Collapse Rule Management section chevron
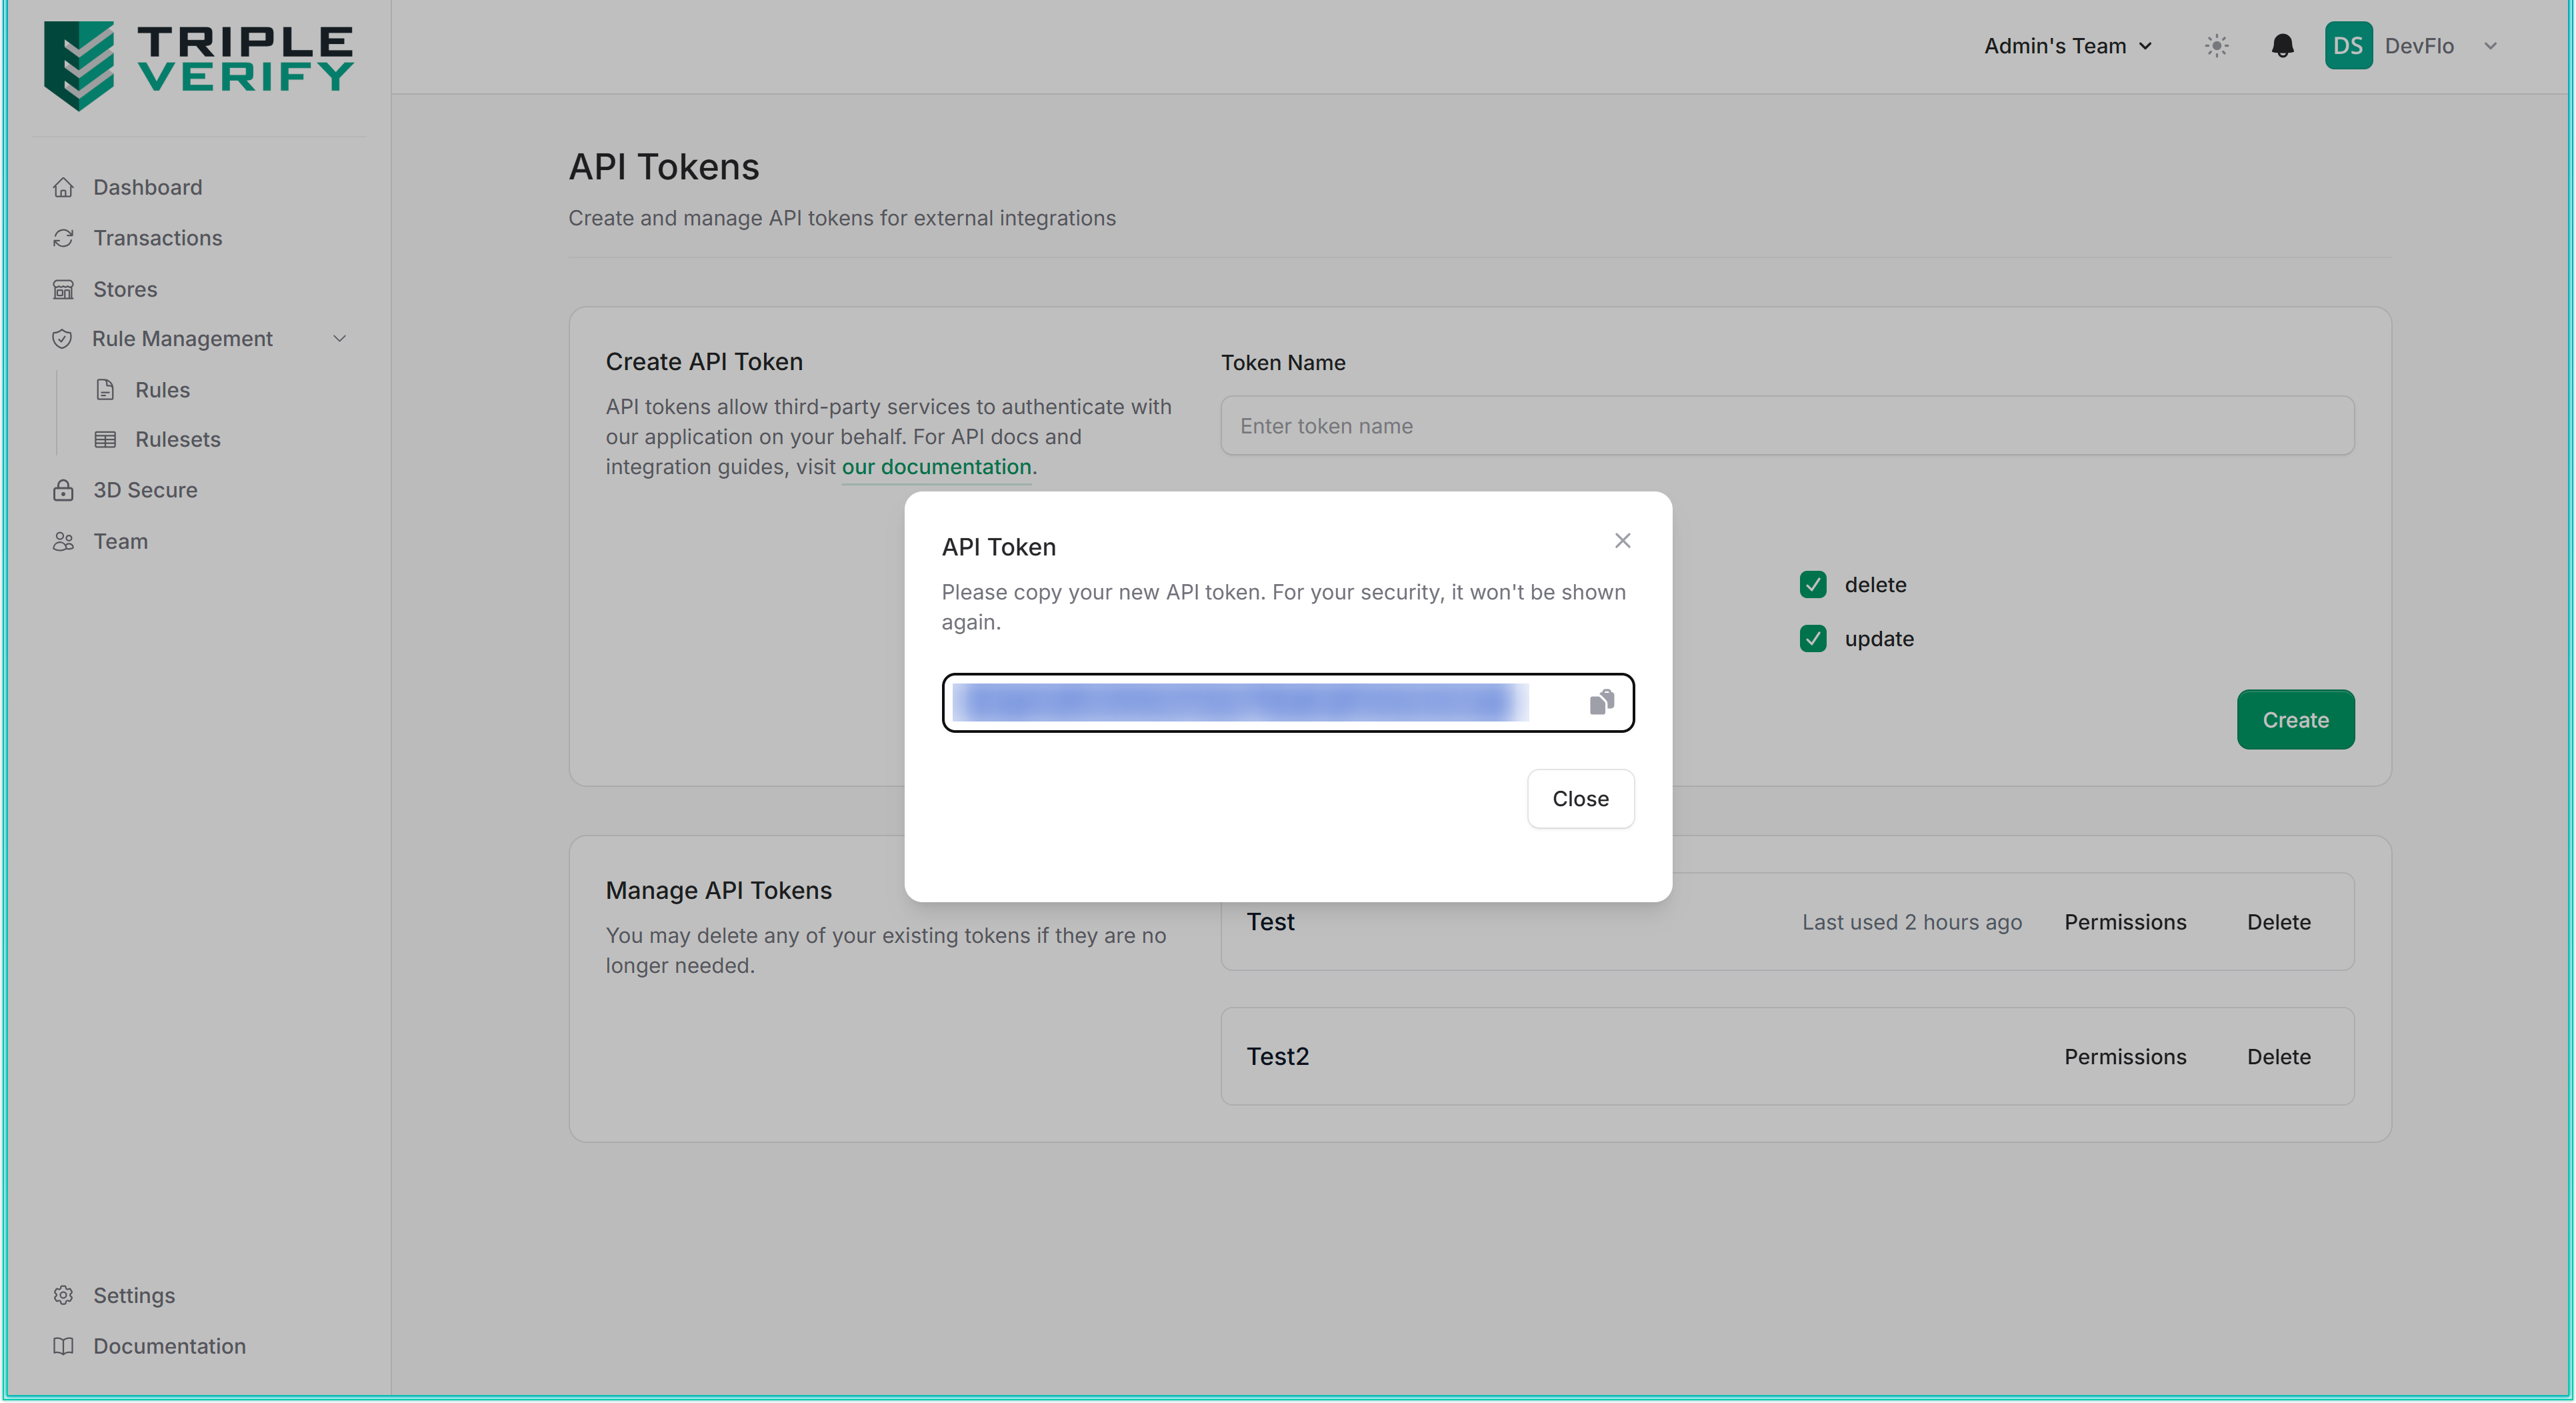The width and height of the screenshot is (2576, 1403). click(339, 339)
